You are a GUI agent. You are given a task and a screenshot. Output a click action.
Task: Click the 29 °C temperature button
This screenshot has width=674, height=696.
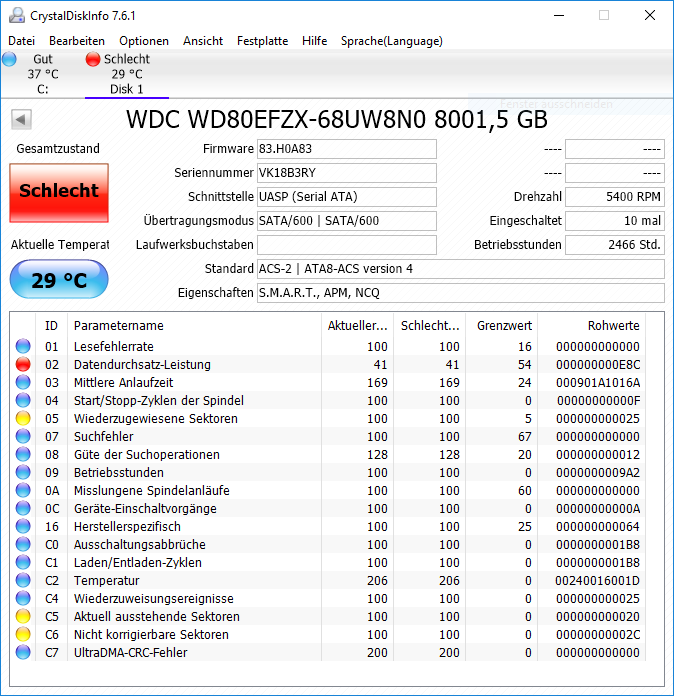click(59, 279)
